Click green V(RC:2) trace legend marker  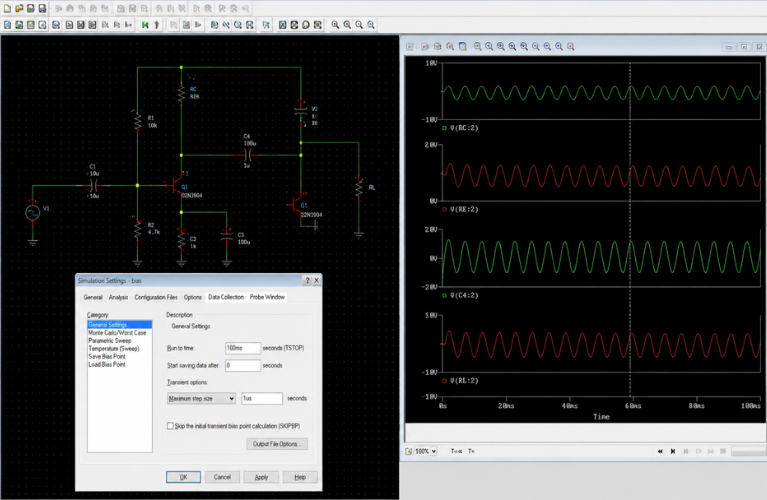(x=444, y=128)
